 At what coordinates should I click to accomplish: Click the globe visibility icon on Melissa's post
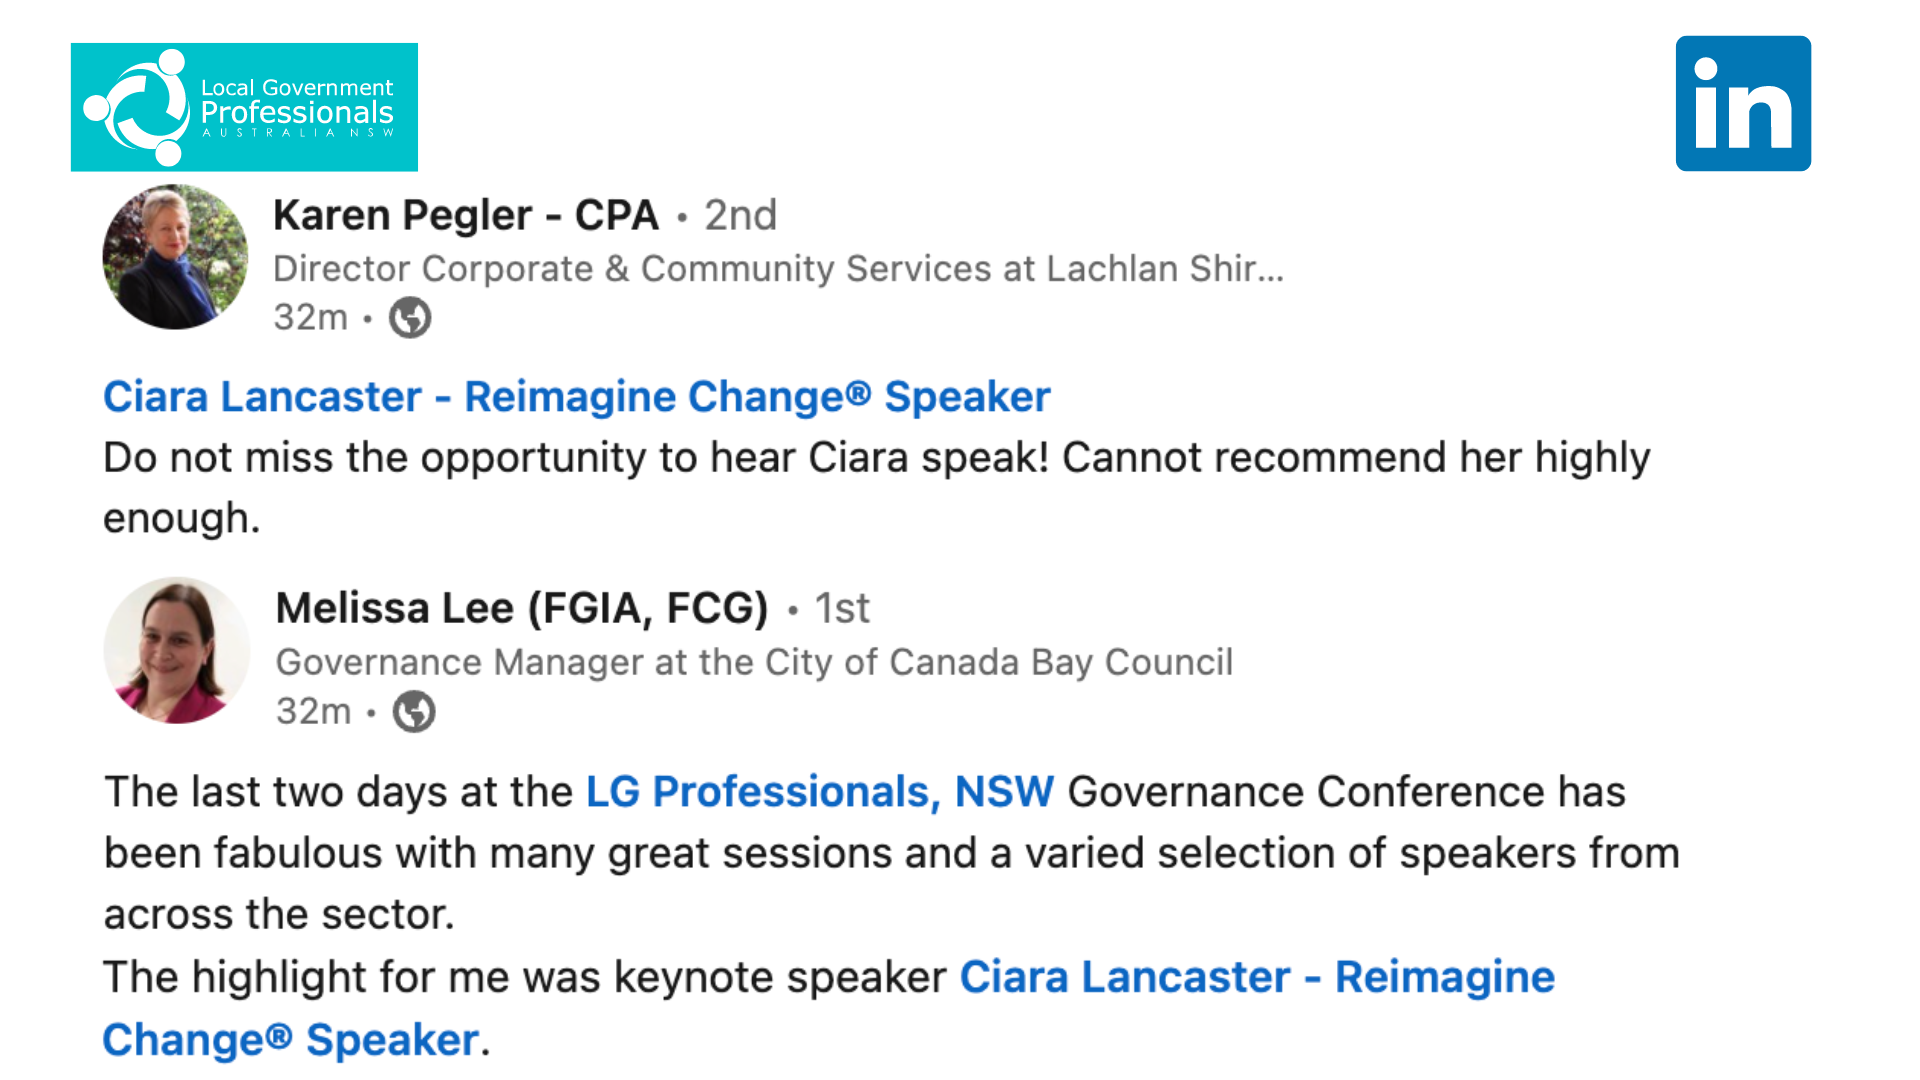pos(414,712)
